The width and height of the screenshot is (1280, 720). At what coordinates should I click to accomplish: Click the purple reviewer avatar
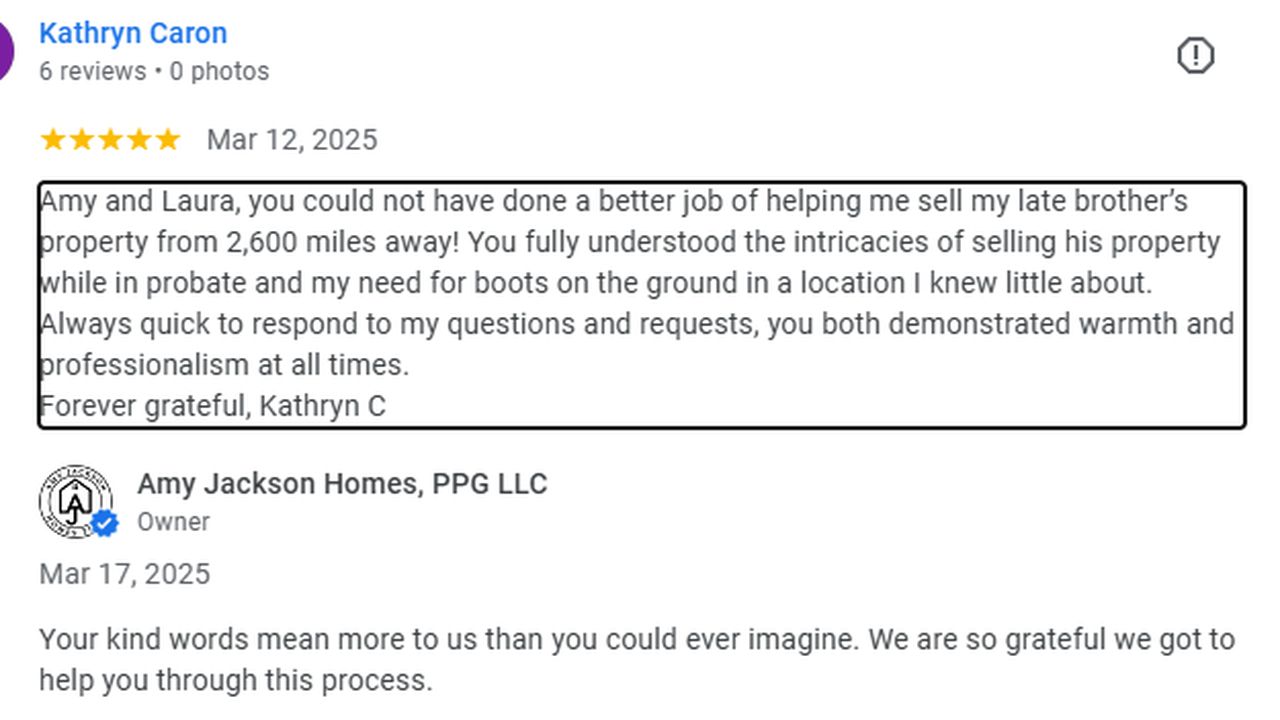tap(6, 50)
